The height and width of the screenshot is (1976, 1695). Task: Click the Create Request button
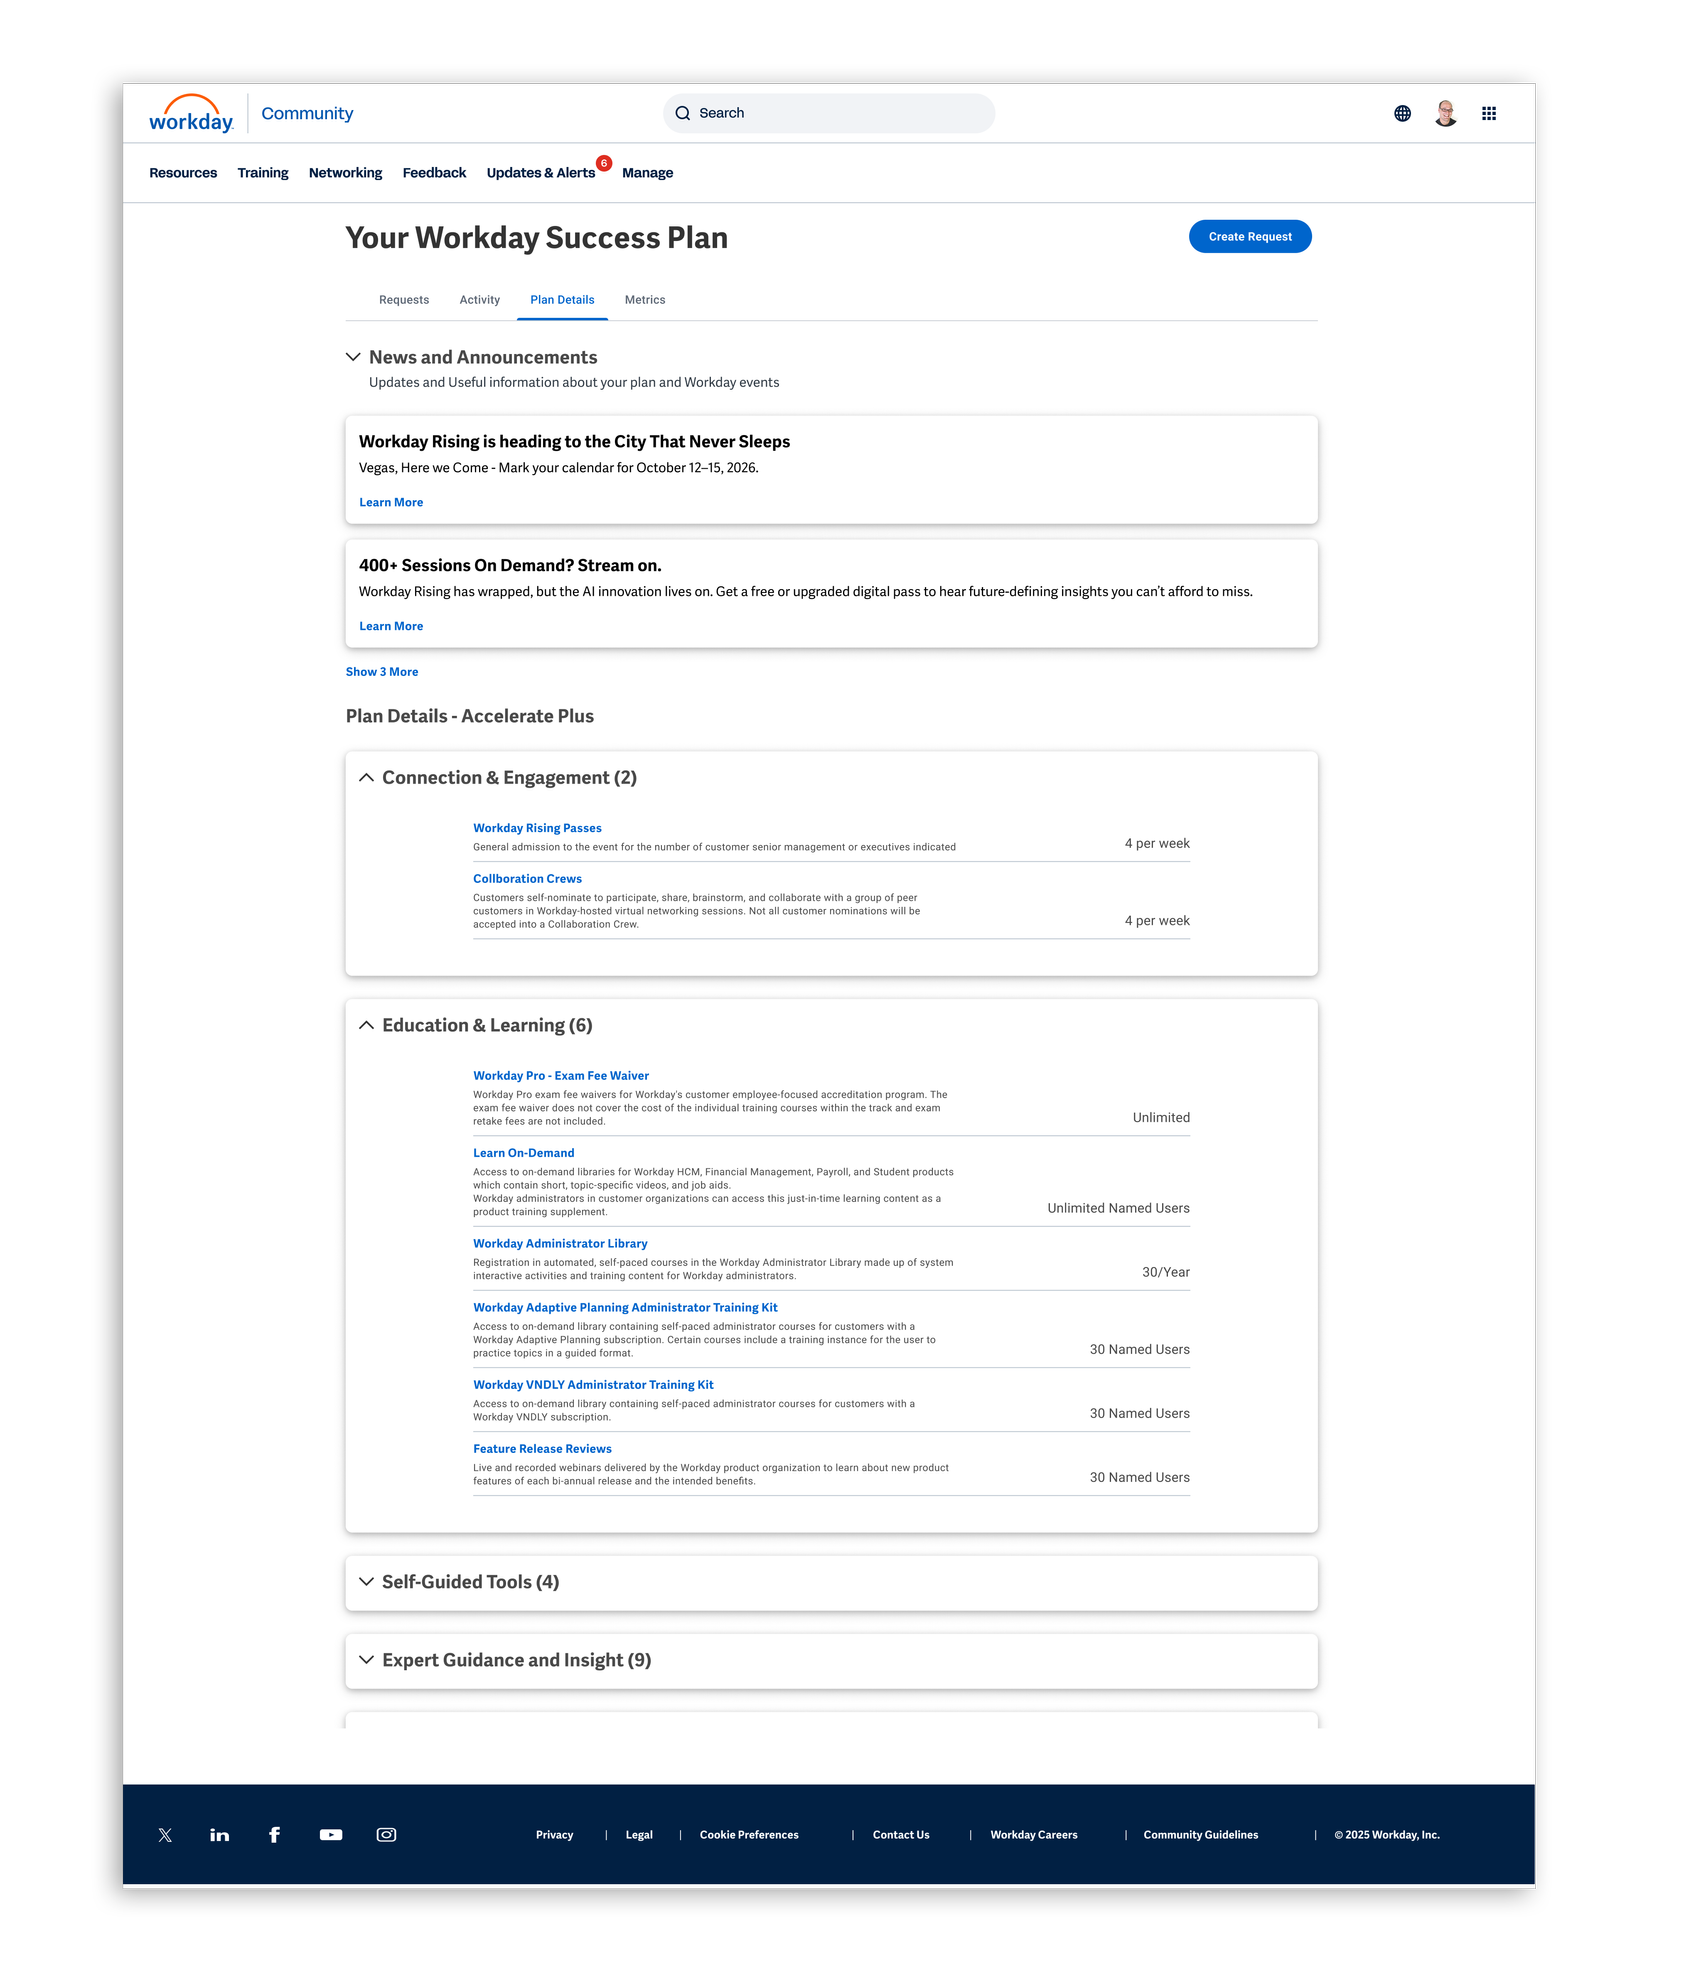point(1250,237)
